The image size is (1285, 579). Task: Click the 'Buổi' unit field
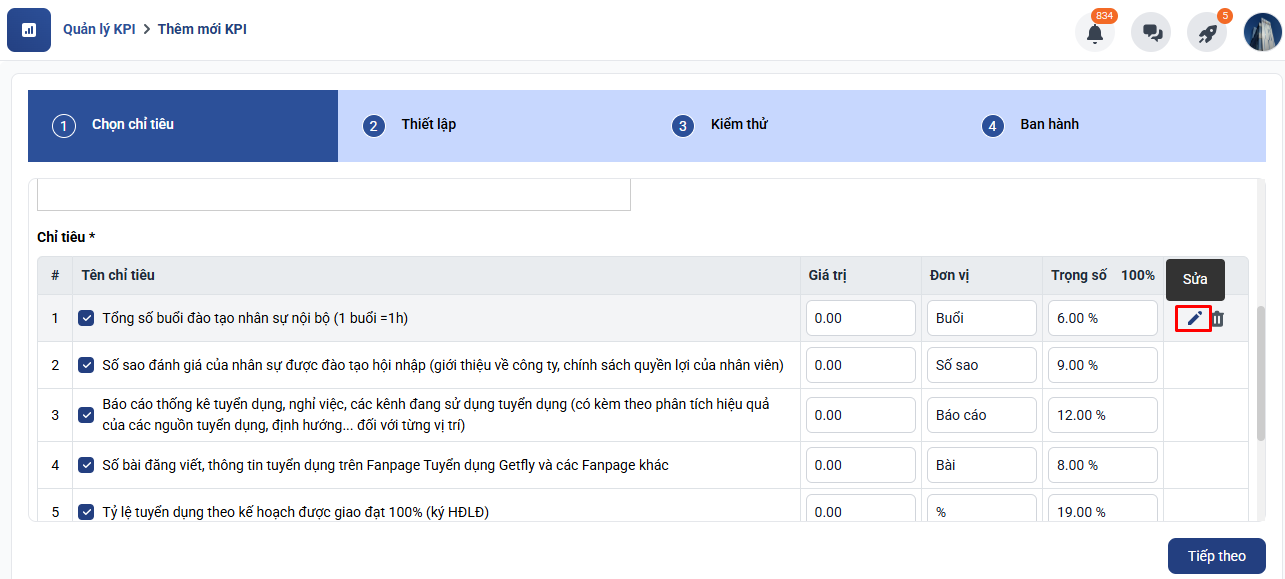(x=981, y=318)
